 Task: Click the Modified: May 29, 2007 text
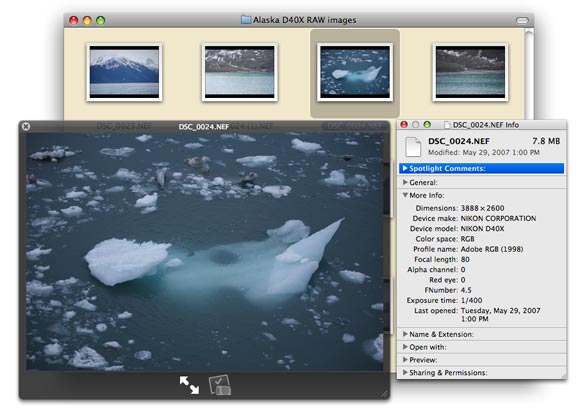[x=484, y=152]
